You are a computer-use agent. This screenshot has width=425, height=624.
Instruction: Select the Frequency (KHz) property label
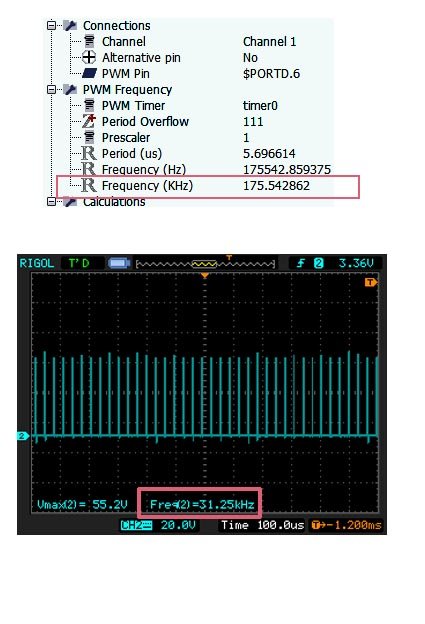147,185
